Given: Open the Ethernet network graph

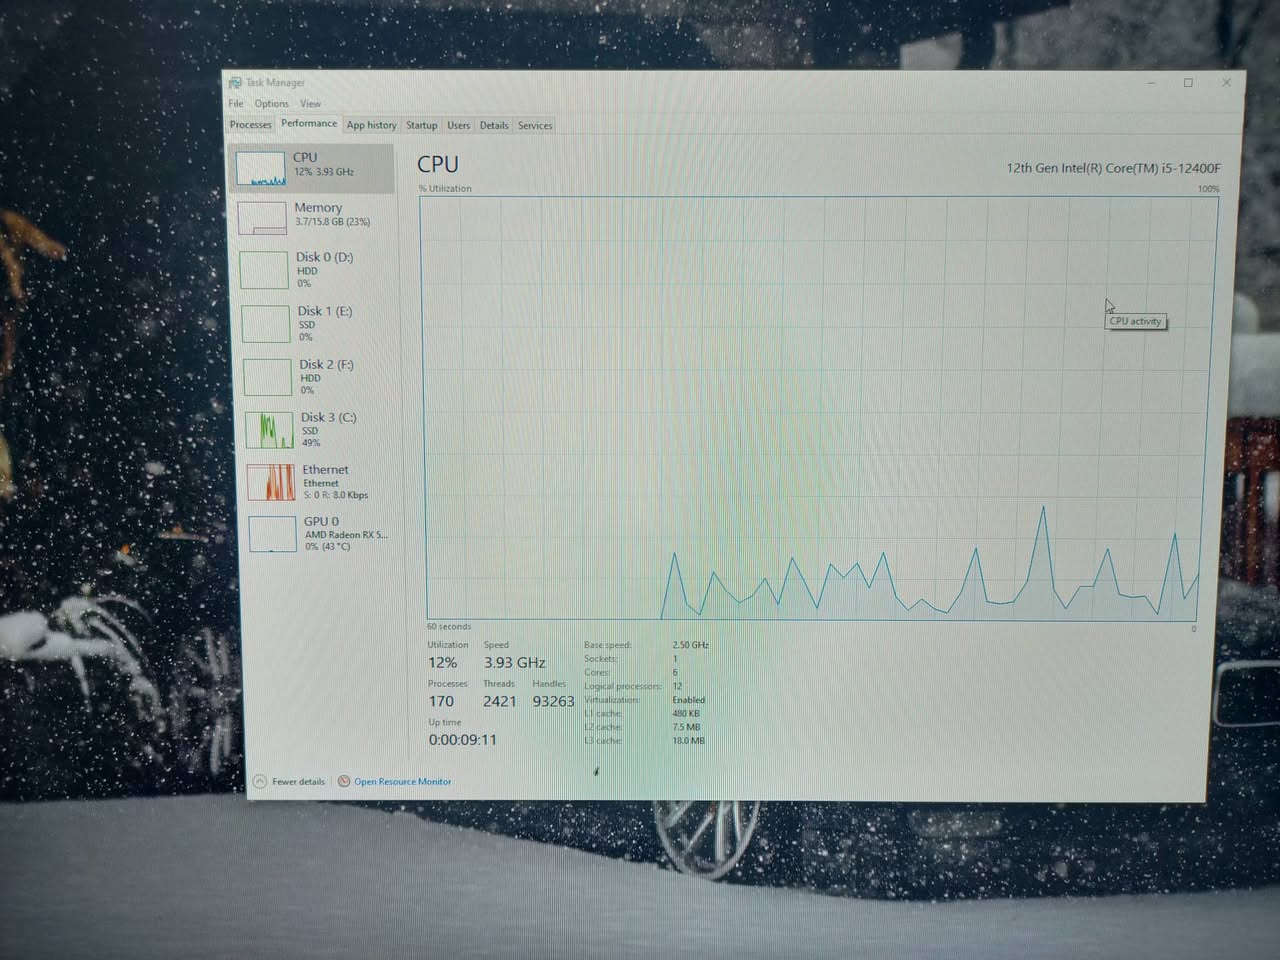Looking at the screenshot, I should pyautogui.click(x=325, y=481).
